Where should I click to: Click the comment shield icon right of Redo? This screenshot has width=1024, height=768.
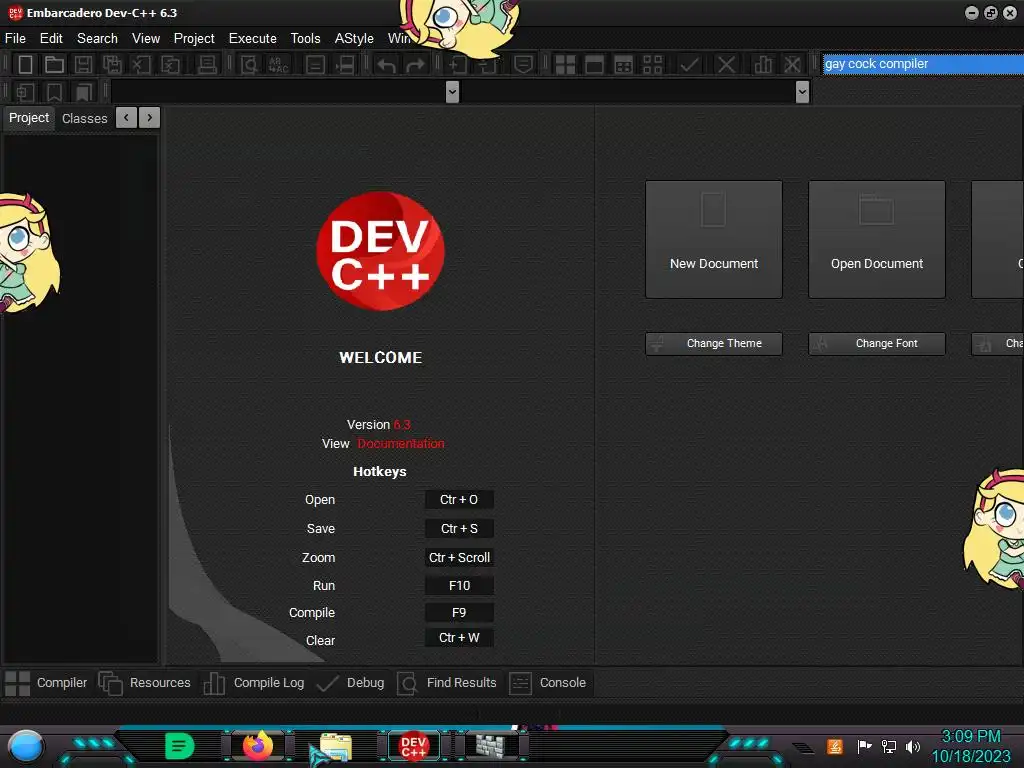tap(523, 65)
